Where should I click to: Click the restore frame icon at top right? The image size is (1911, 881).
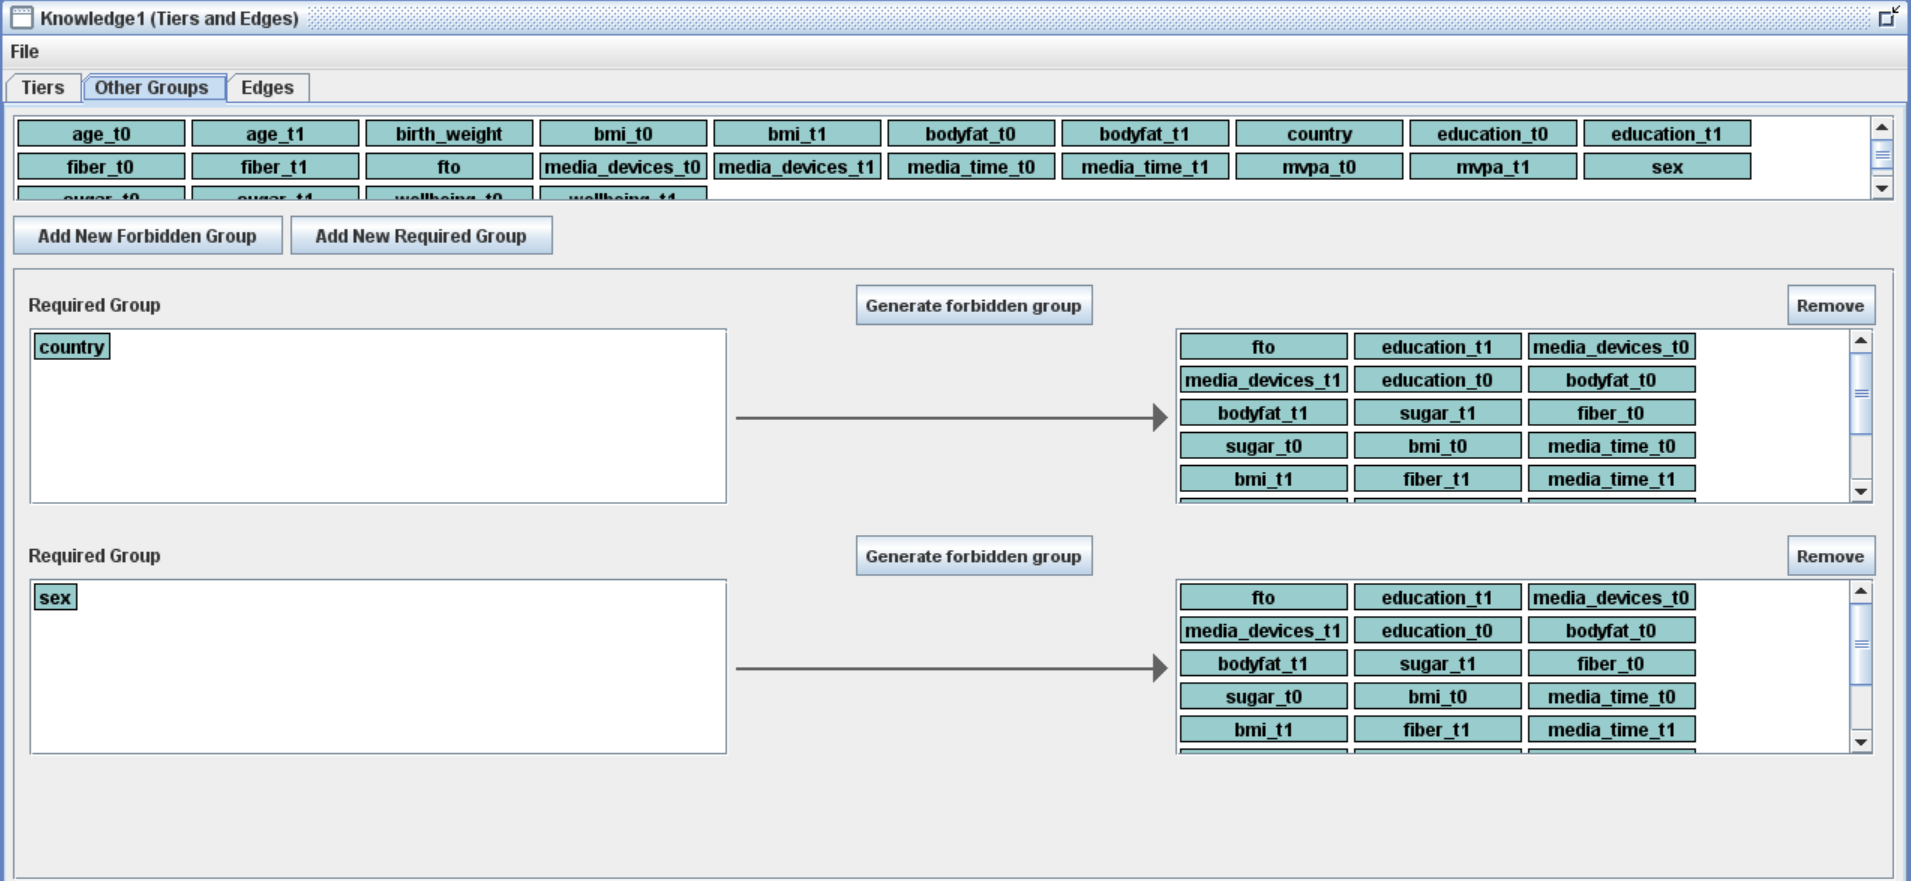click(1887, 17)
